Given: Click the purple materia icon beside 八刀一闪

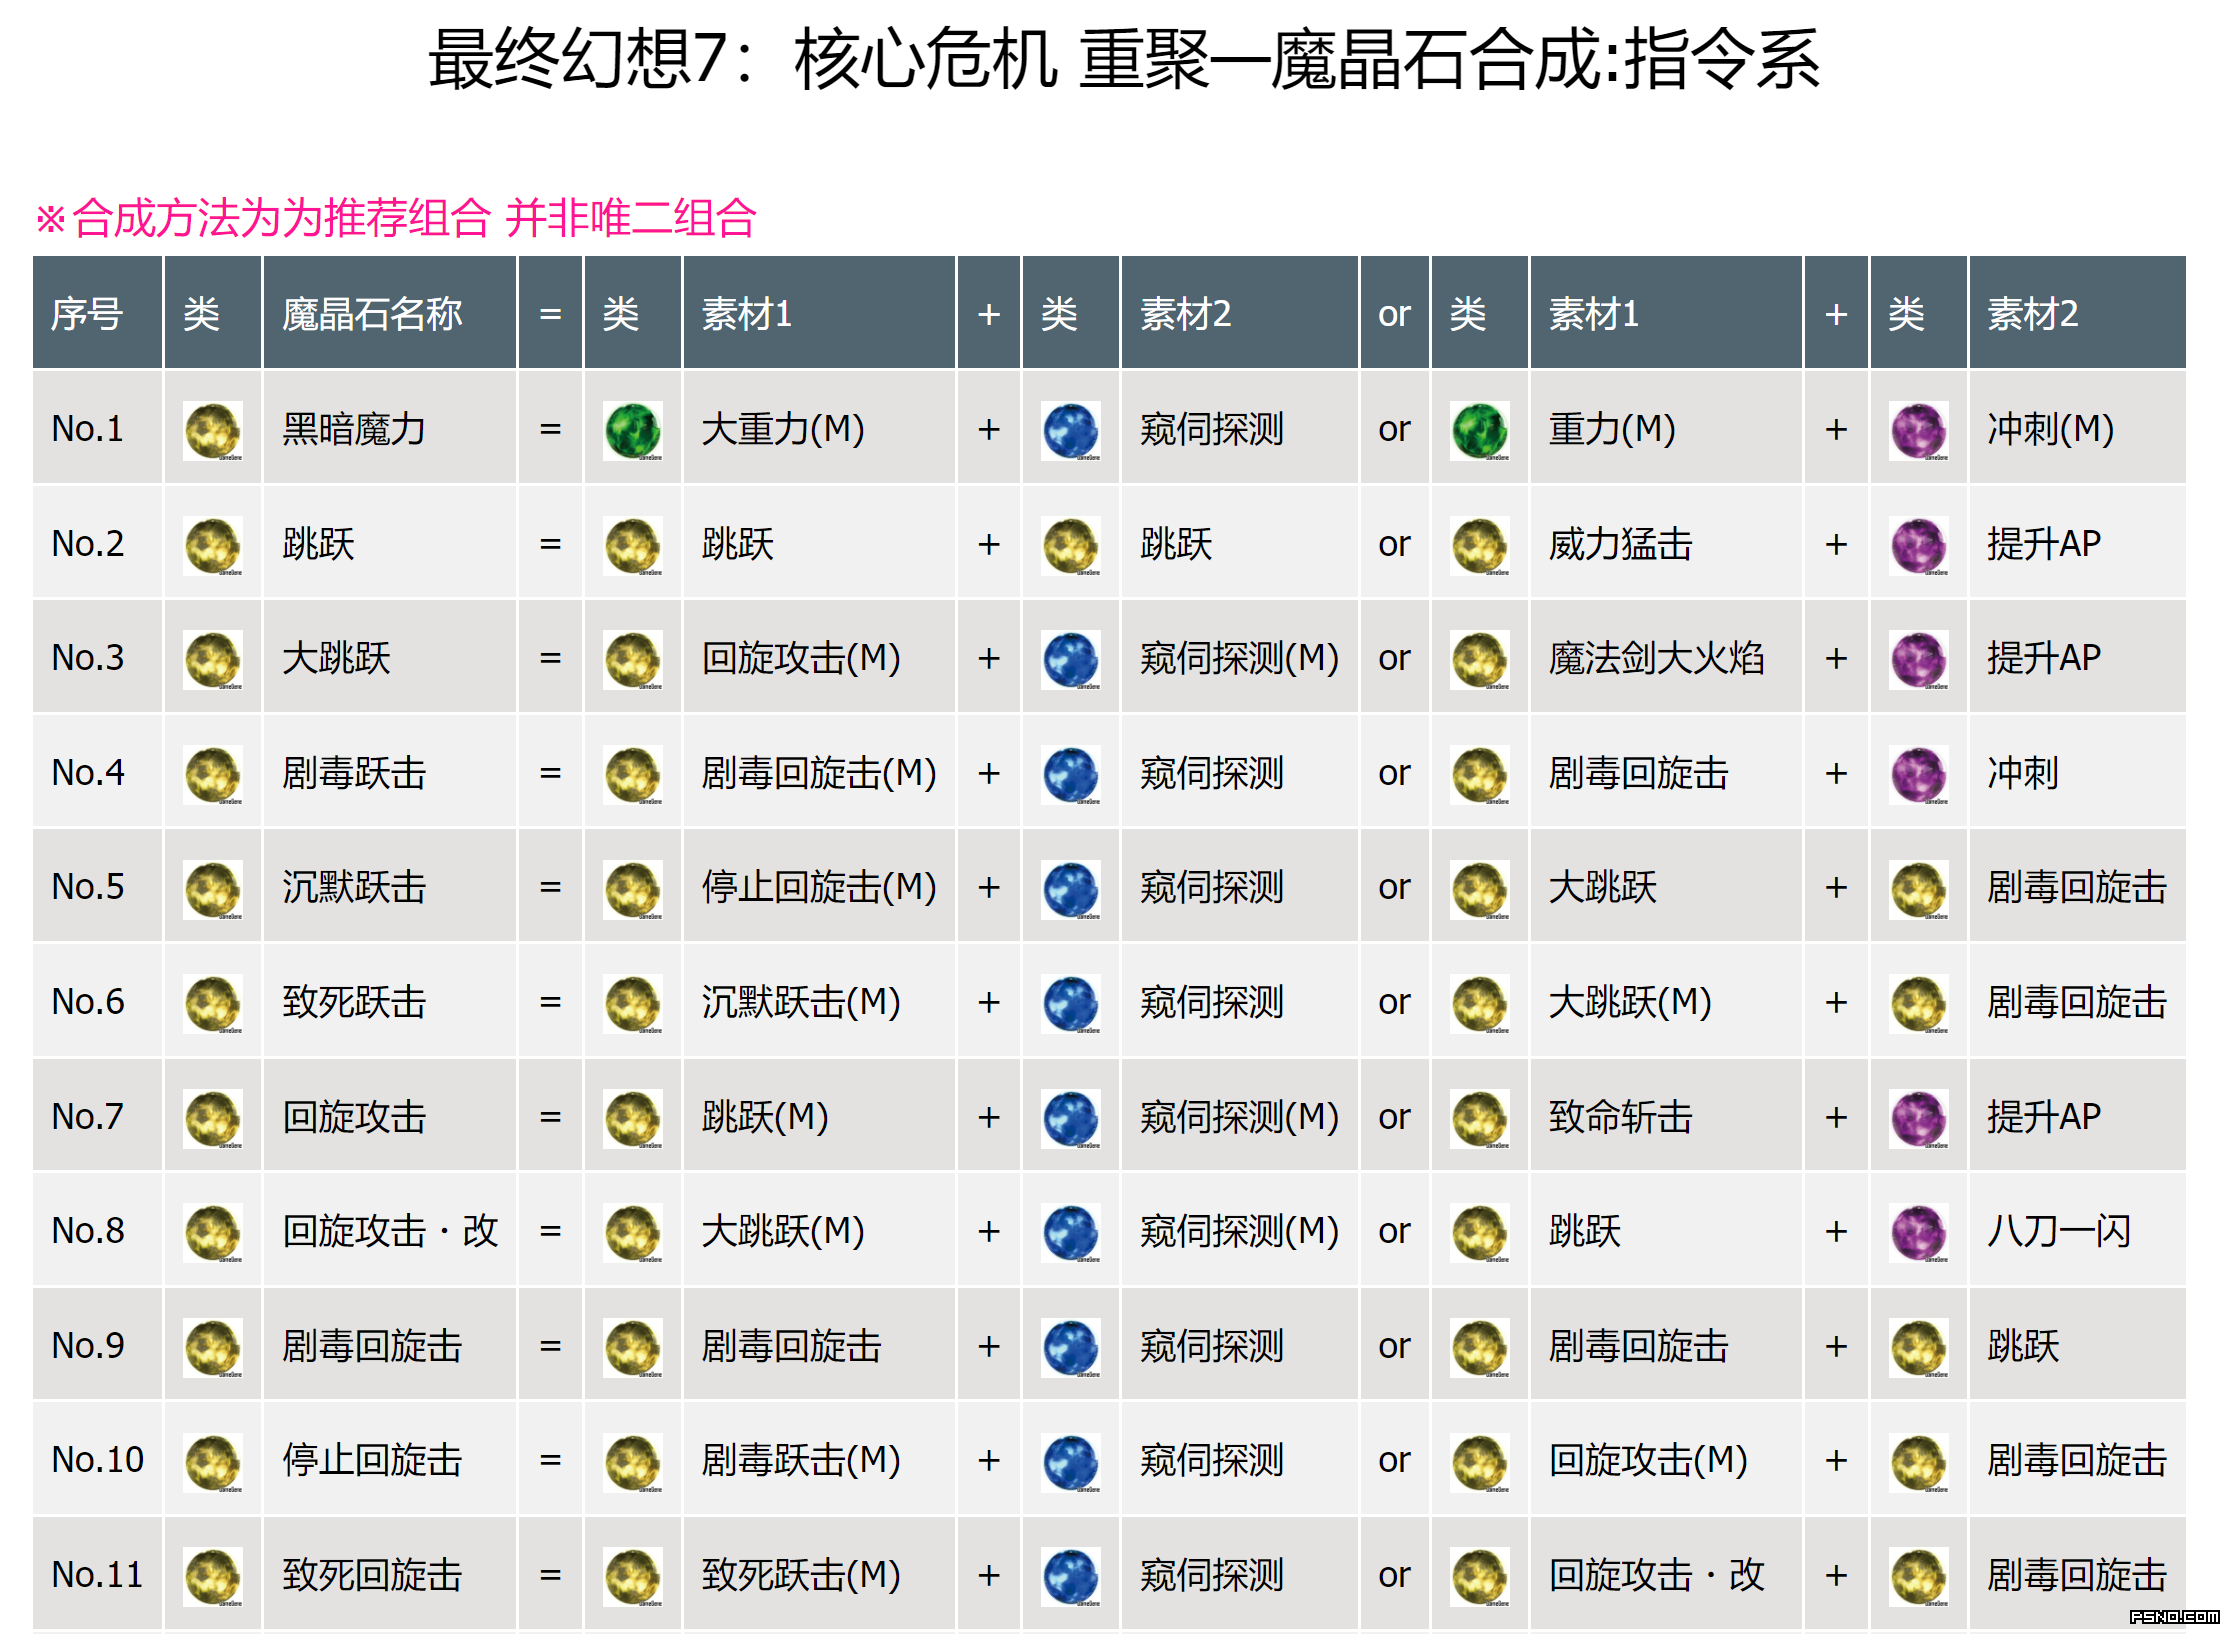Looking at the screenshot, I should [x=1919, y=1233].
